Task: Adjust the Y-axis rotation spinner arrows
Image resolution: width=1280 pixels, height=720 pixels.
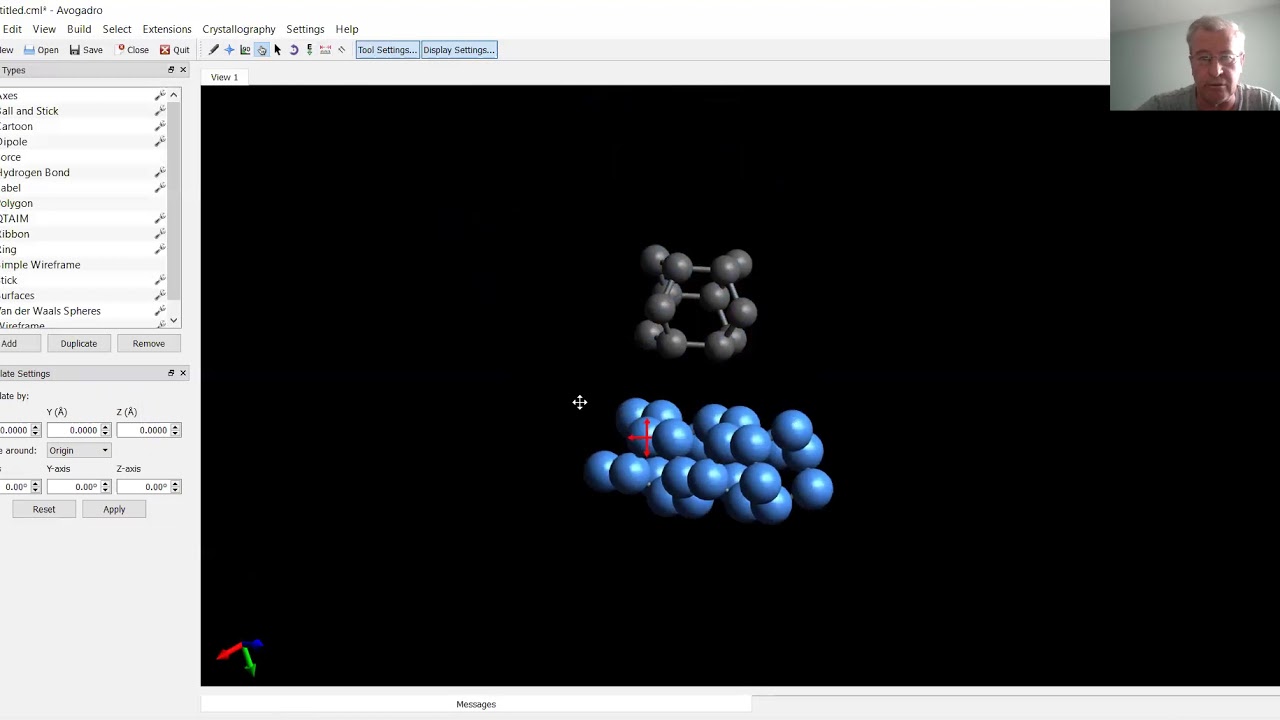Action: tap(105, 487)
